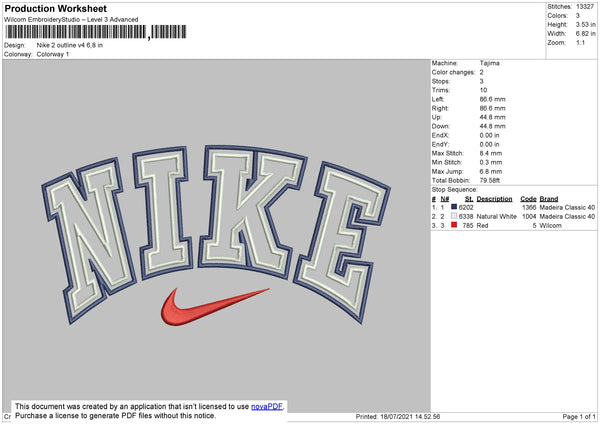Click the 'Code' column header
600x424 pixels.
click(528, 199)
